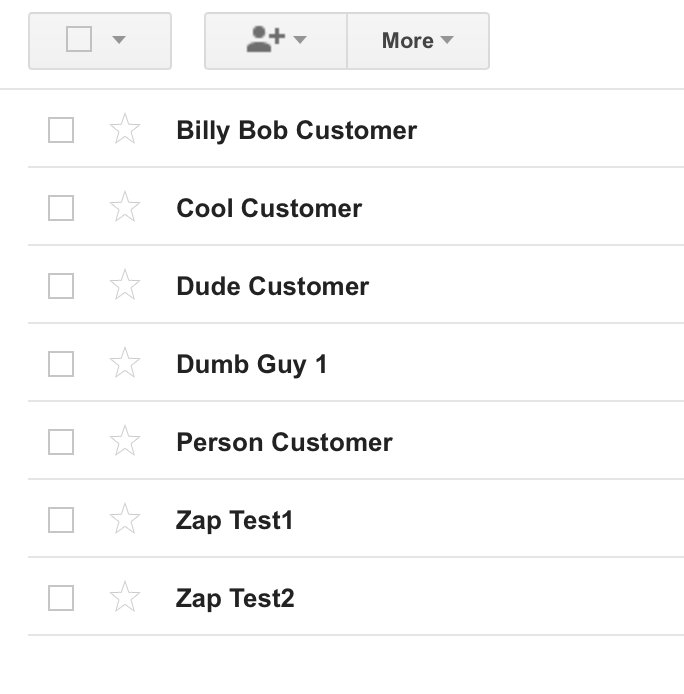Viewport: 684px width, 694px height.
Task: Open the More dropdown menu
Action: [418, 41]
